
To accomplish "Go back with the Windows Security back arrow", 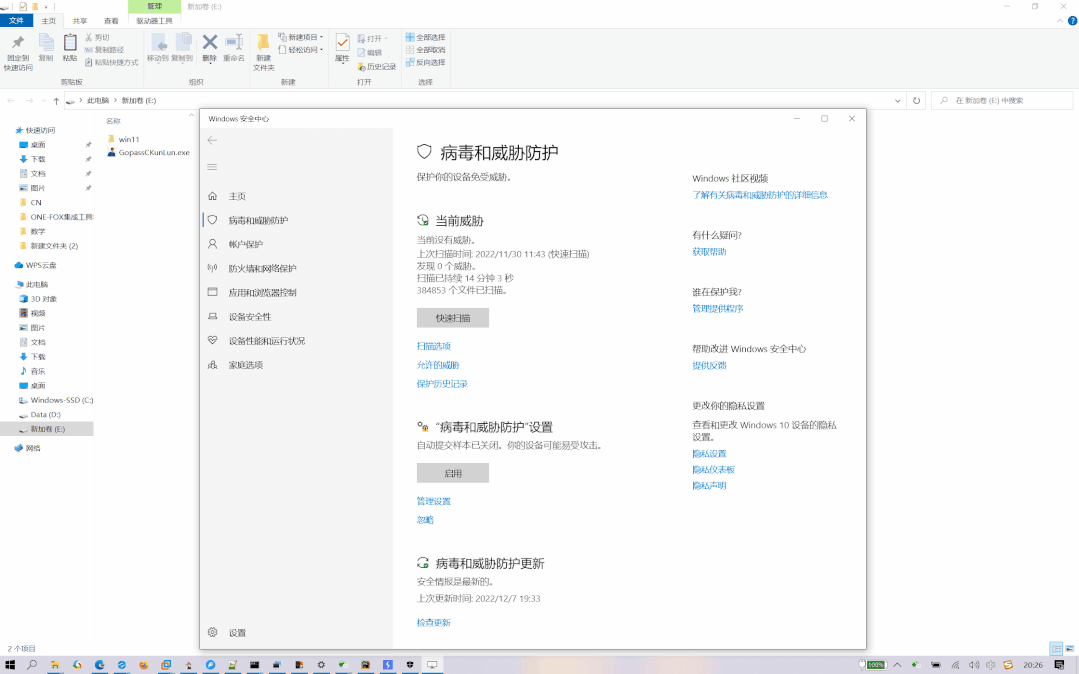I will tap(212, 140).
